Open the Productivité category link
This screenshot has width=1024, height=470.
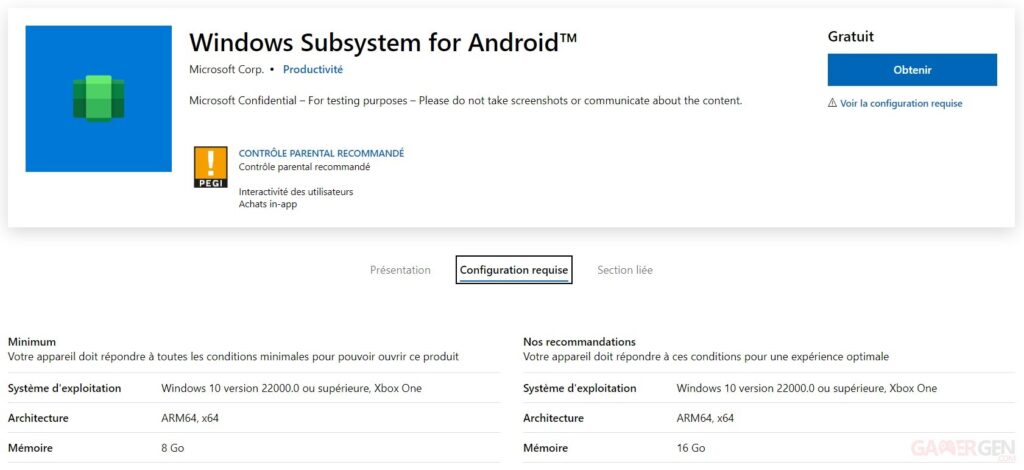(x=313, y=69)
